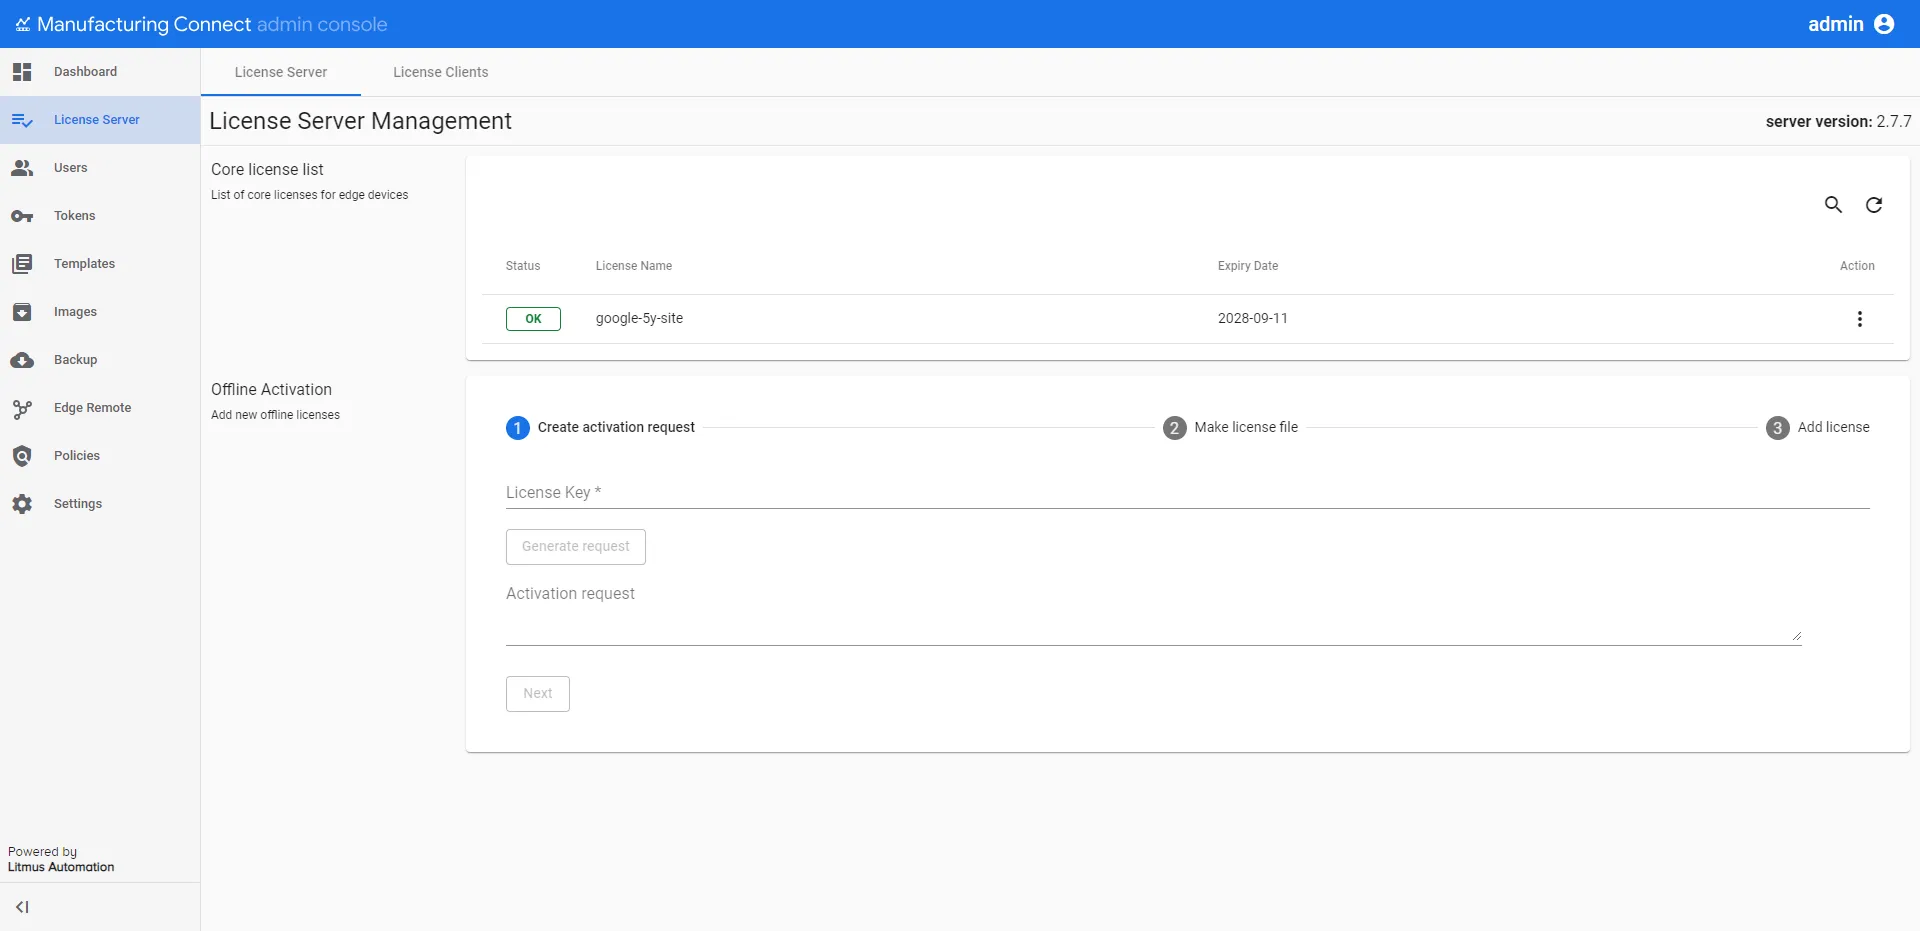
Task: Click the Status column header
Action: point(523,266)
